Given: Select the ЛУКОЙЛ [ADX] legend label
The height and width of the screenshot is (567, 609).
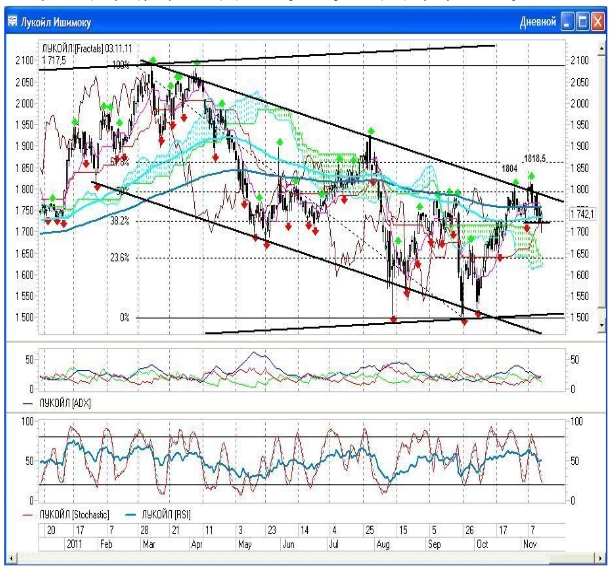Looking at the screenshot, I should point(65,403).
